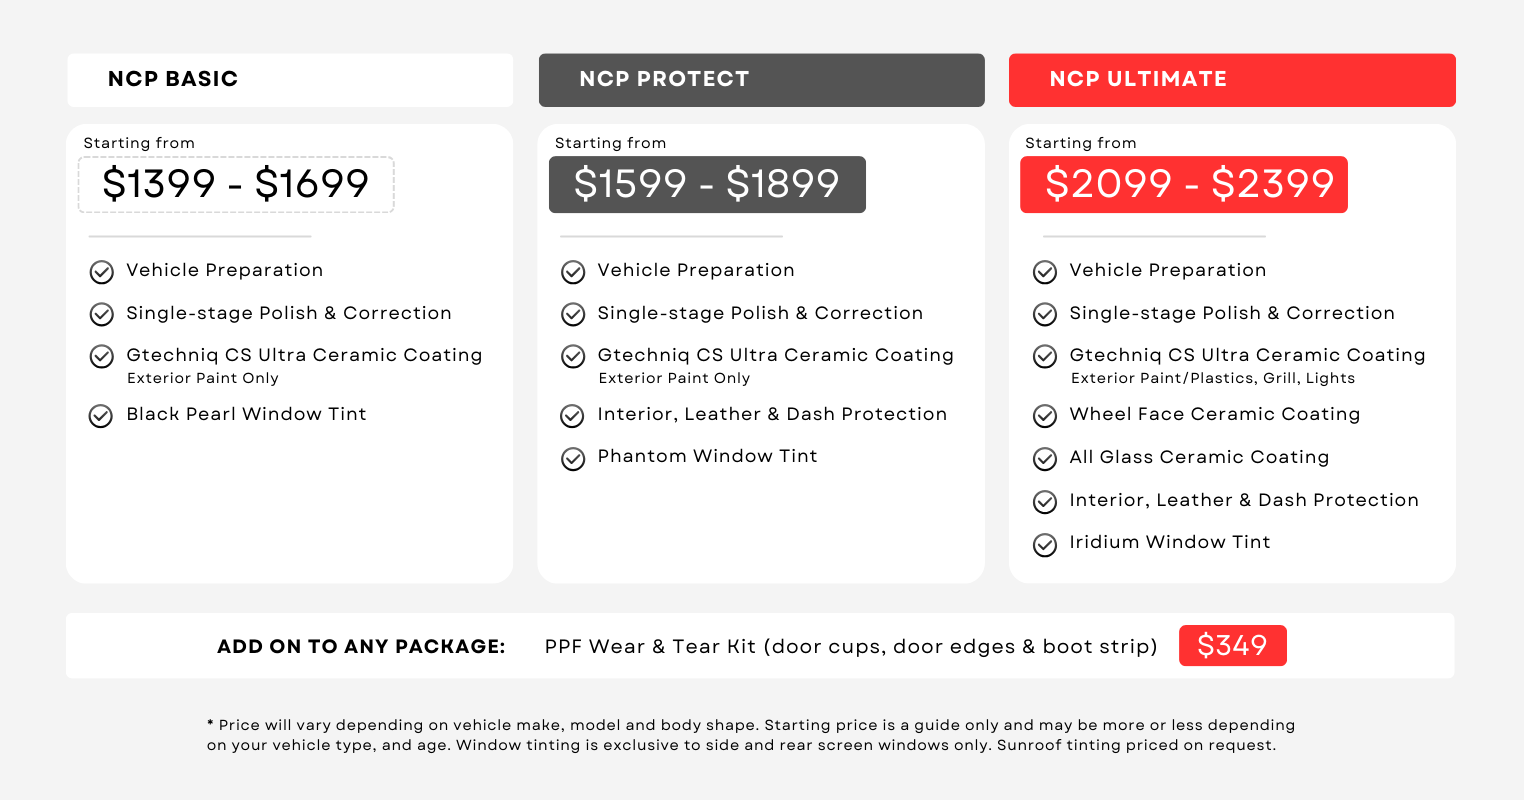This screenshot has height=800, width=1524.
Task: Click checkmark icon next to Phantom Window Tint
Action: pyautogui.click(x=573, y=459)
